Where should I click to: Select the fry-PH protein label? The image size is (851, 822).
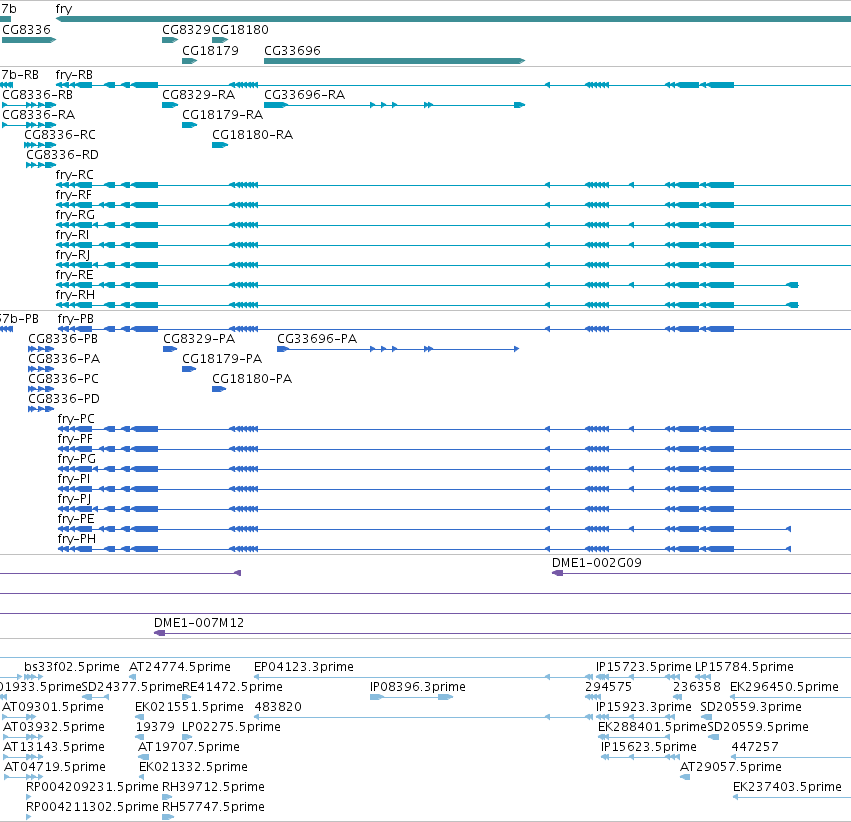[77, 539]
